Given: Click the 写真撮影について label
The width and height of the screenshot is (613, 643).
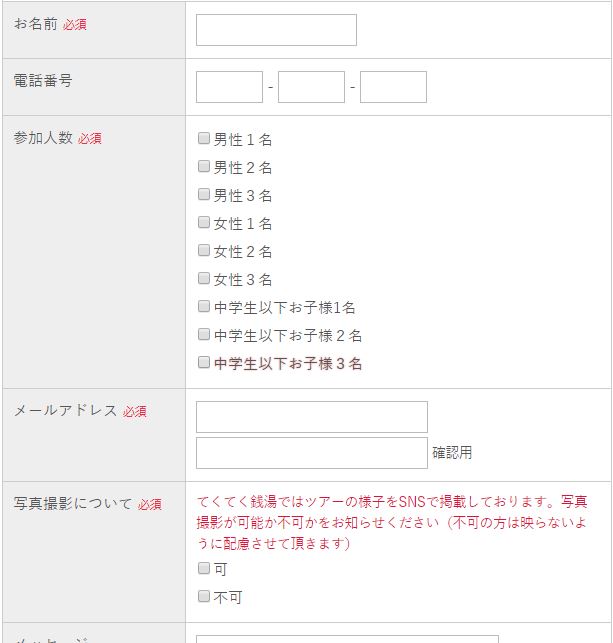Looking at the screenshot, I should tap(72, 504).
